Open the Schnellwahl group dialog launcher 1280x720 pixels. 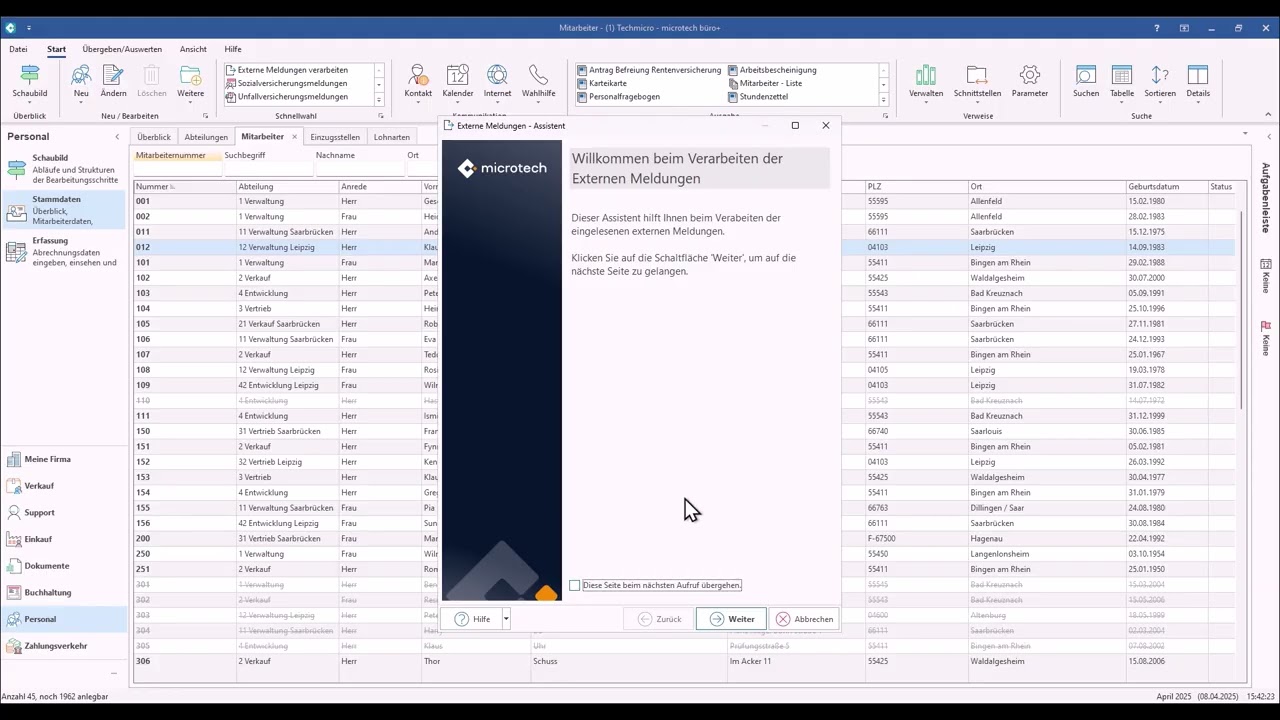coord(380,116)
